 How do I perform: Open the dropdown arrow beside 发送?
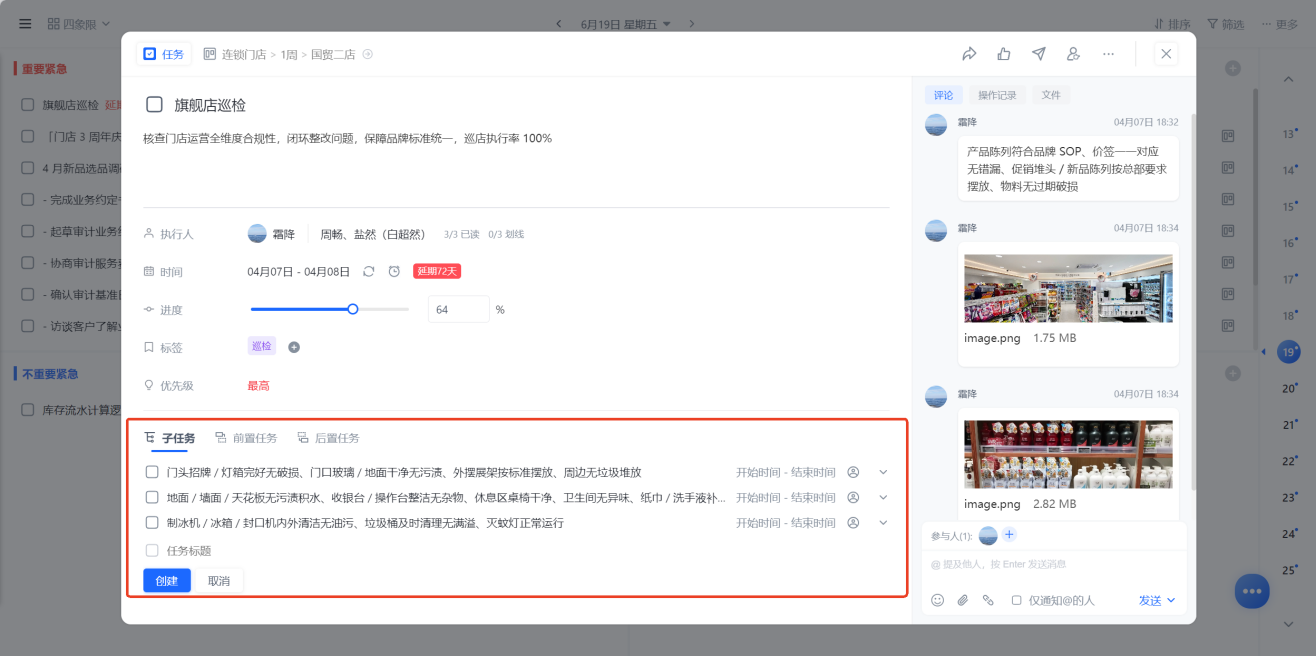point(1171,600)
